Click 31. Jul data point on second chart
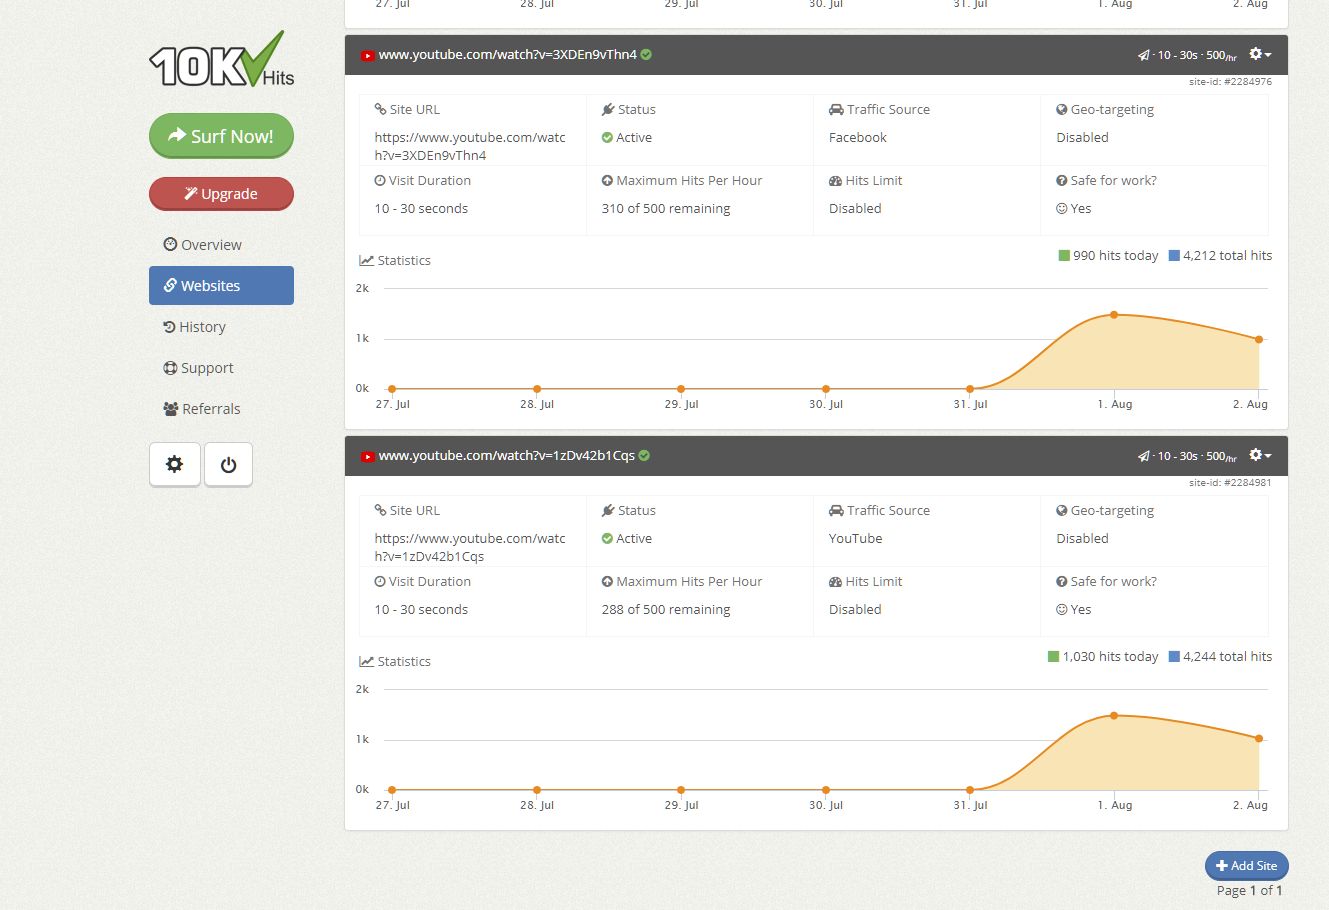Viewport: 1329px width, 910px height. [970, 790]
